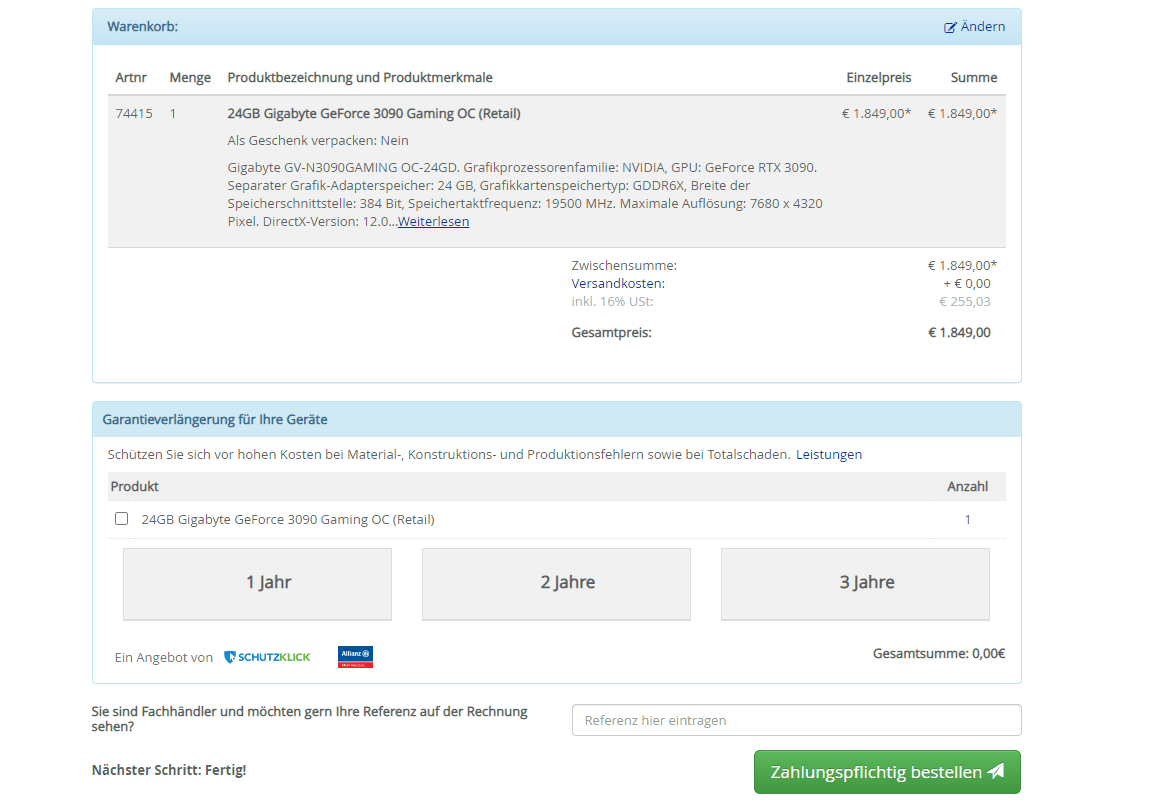The image size is (1152, 806).
Task: Click Zahlungspflichtig bestellen to place order
Action: [888, 771]
